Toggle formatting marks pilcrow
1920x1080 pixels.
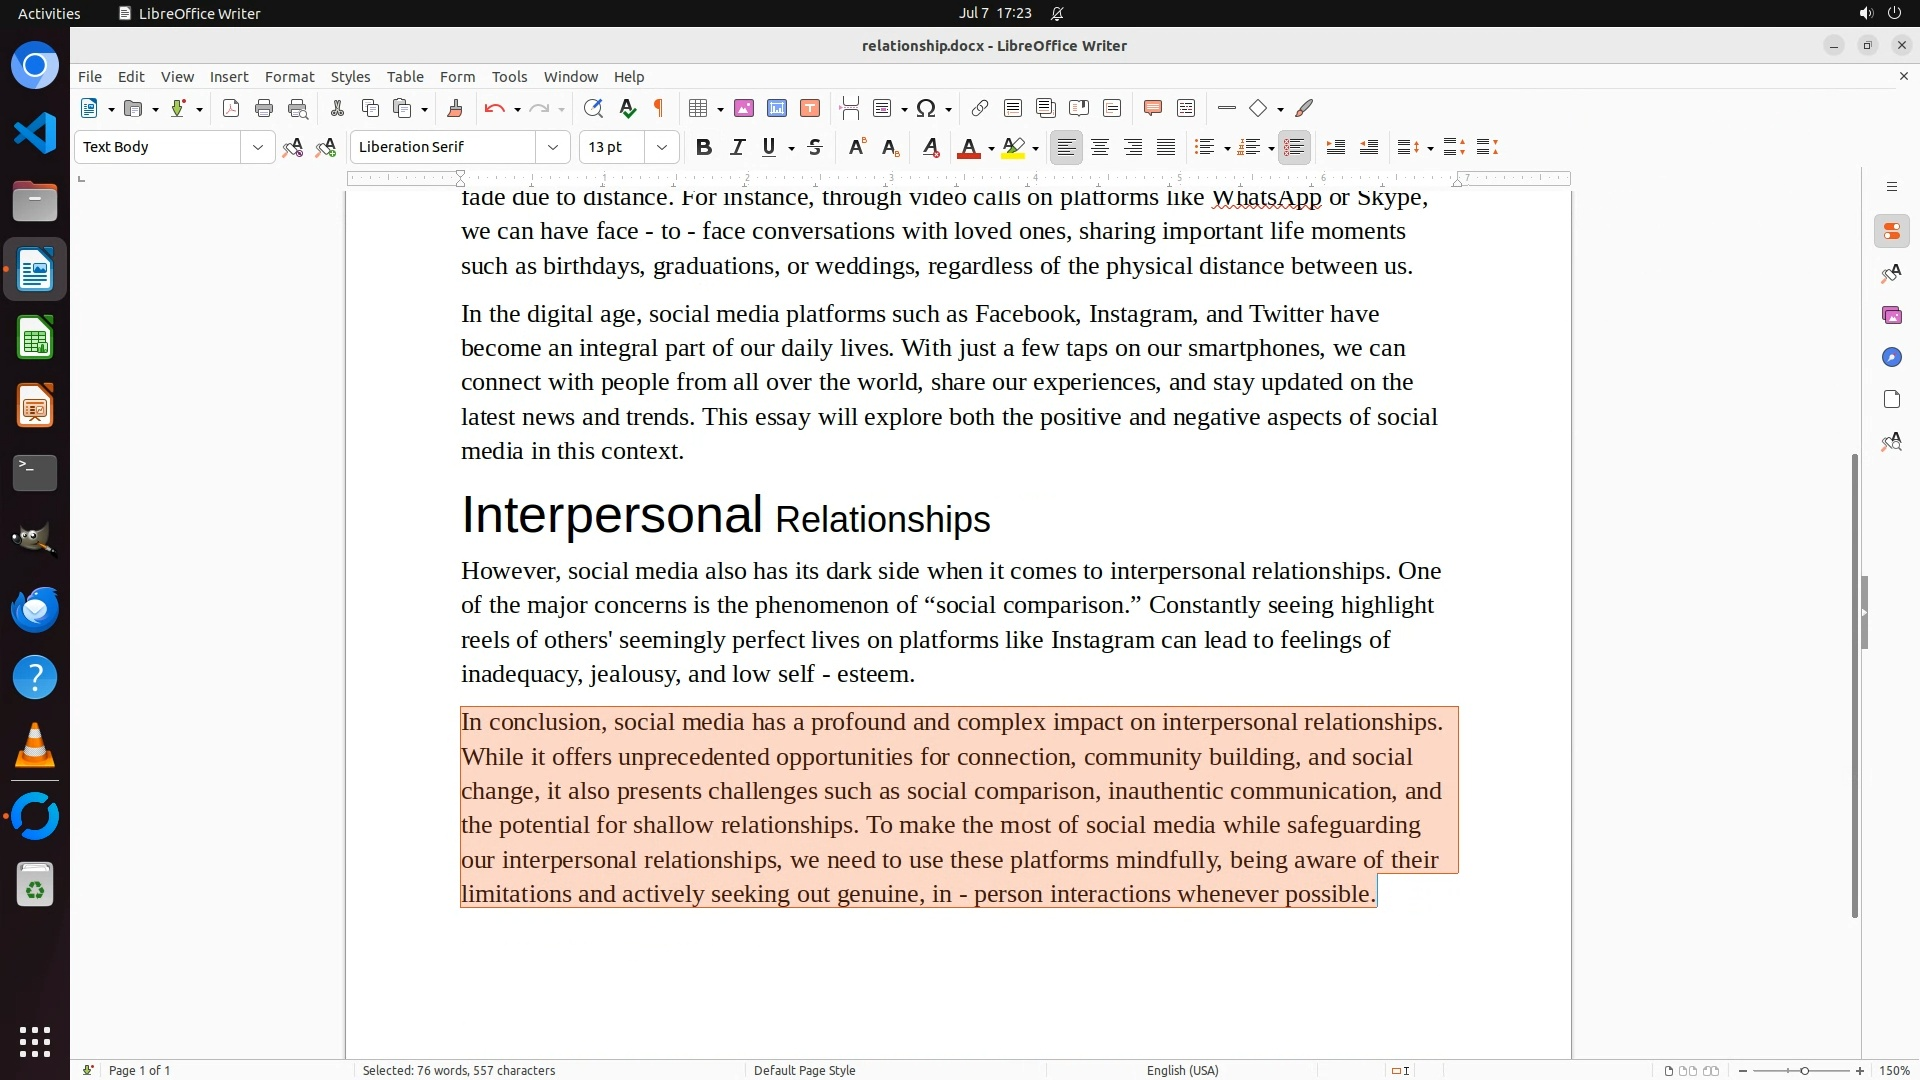pos(659,108)
